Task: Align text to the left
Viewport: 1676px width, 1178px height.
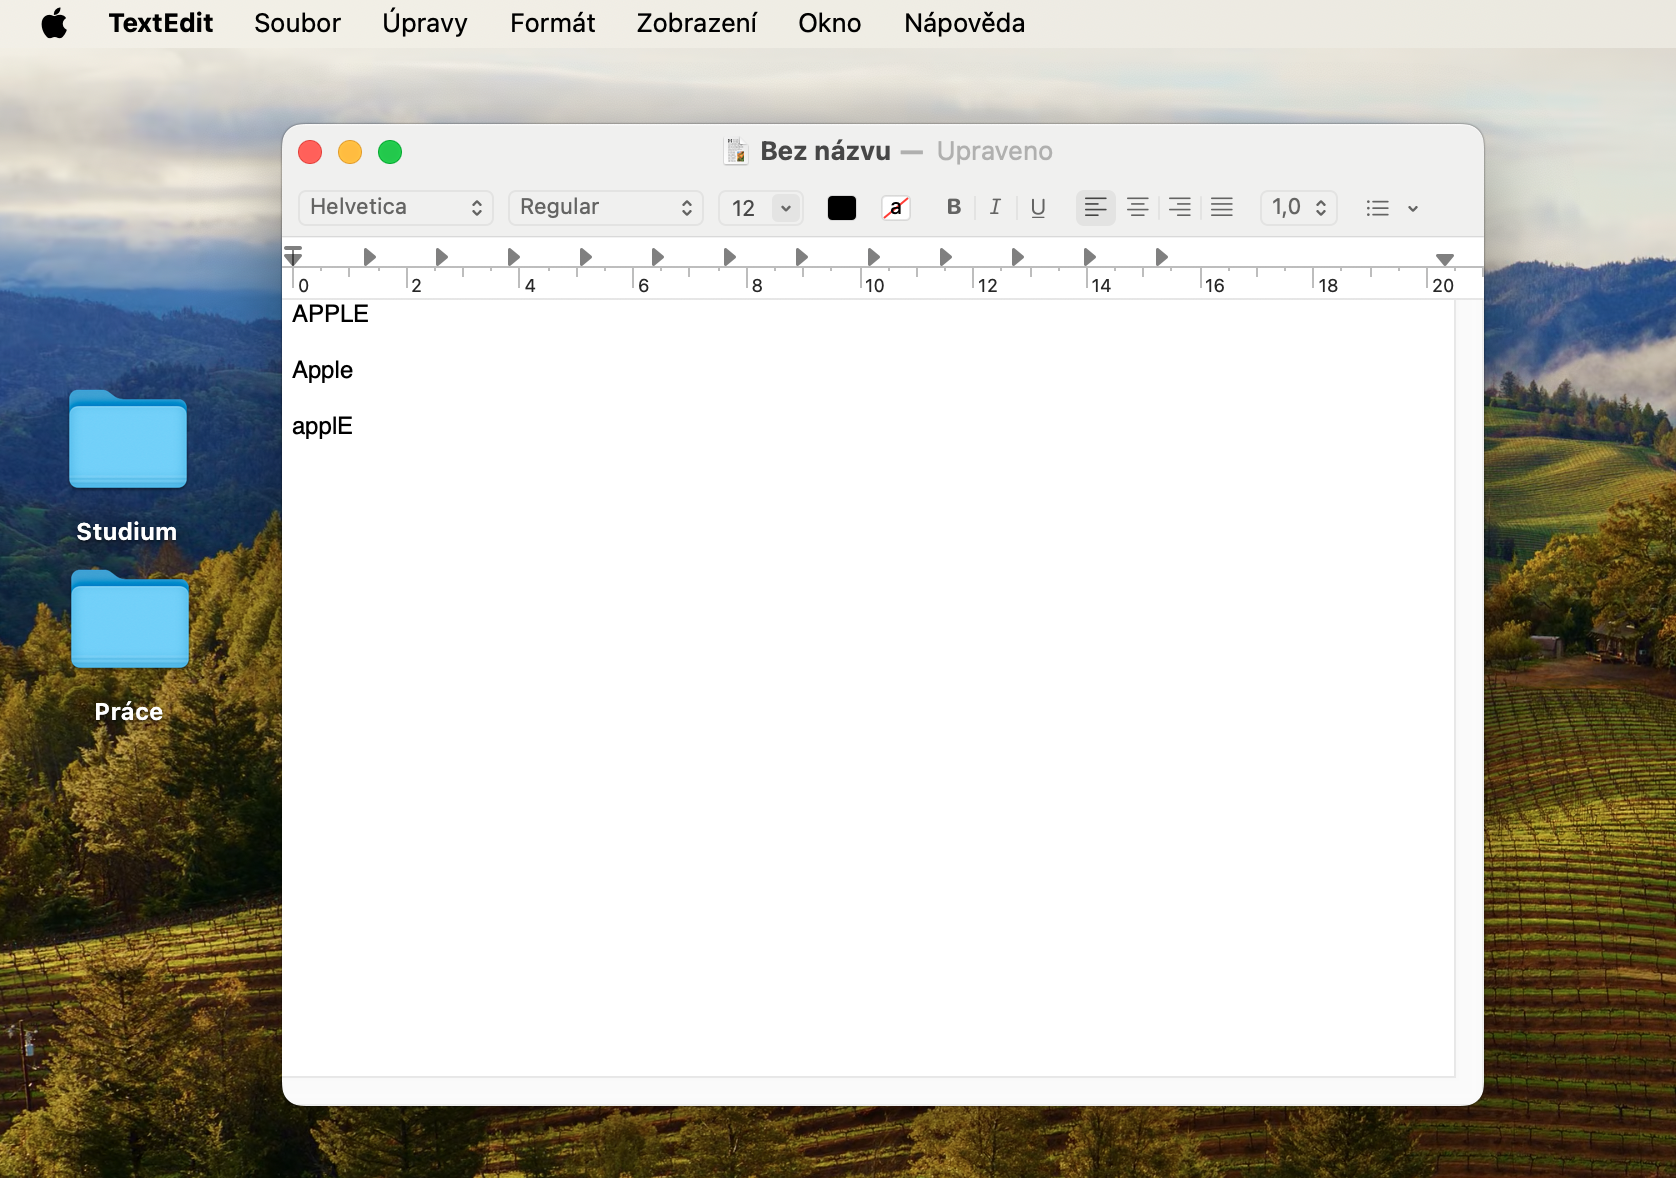Action: 1096,207
